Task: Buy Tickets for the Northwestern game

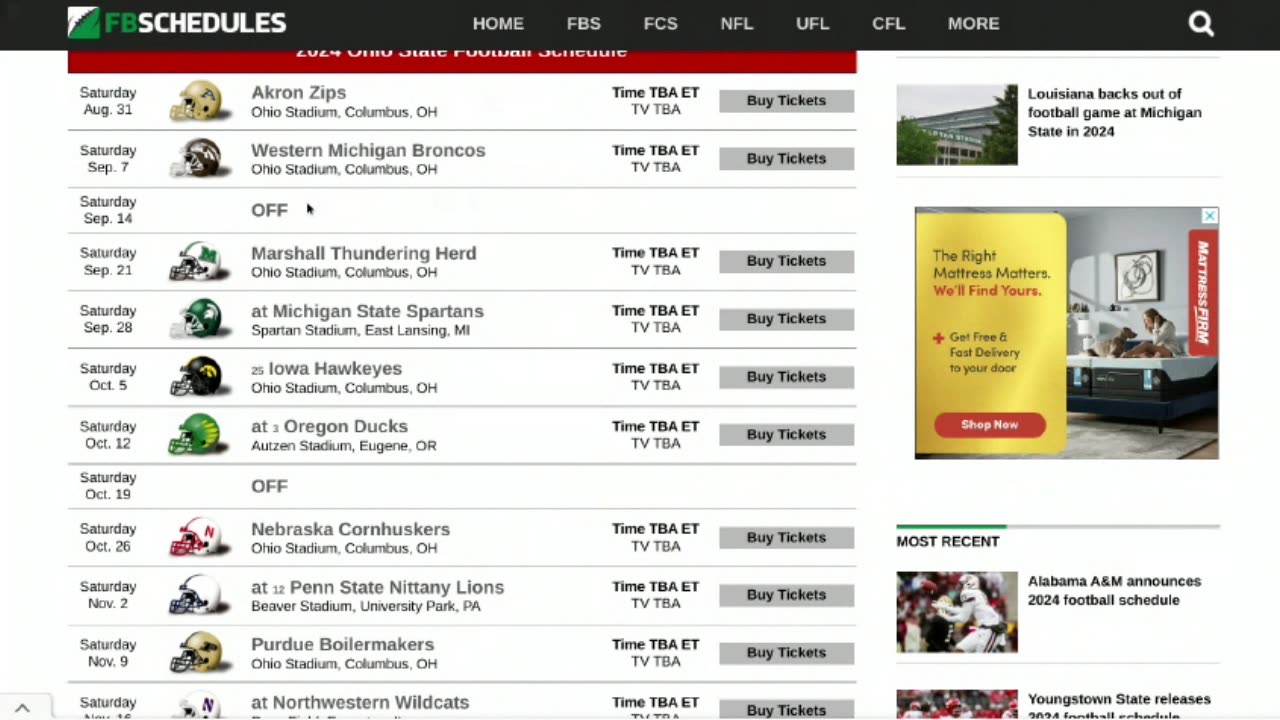Action: coord(786,709)
